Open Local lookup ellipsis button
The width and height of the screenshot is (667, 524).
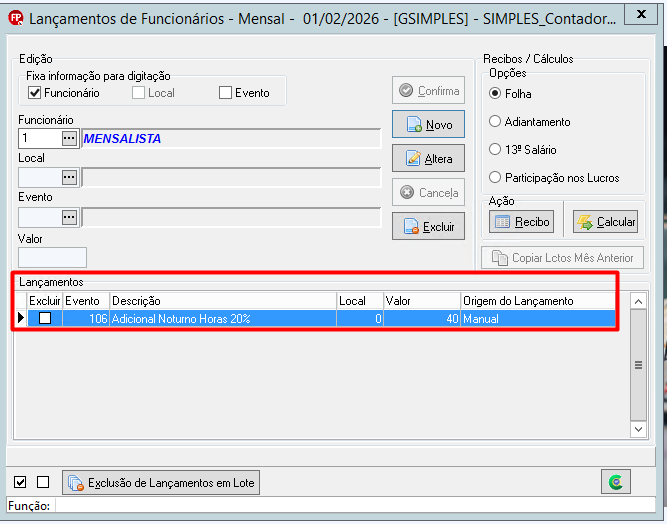69,177
